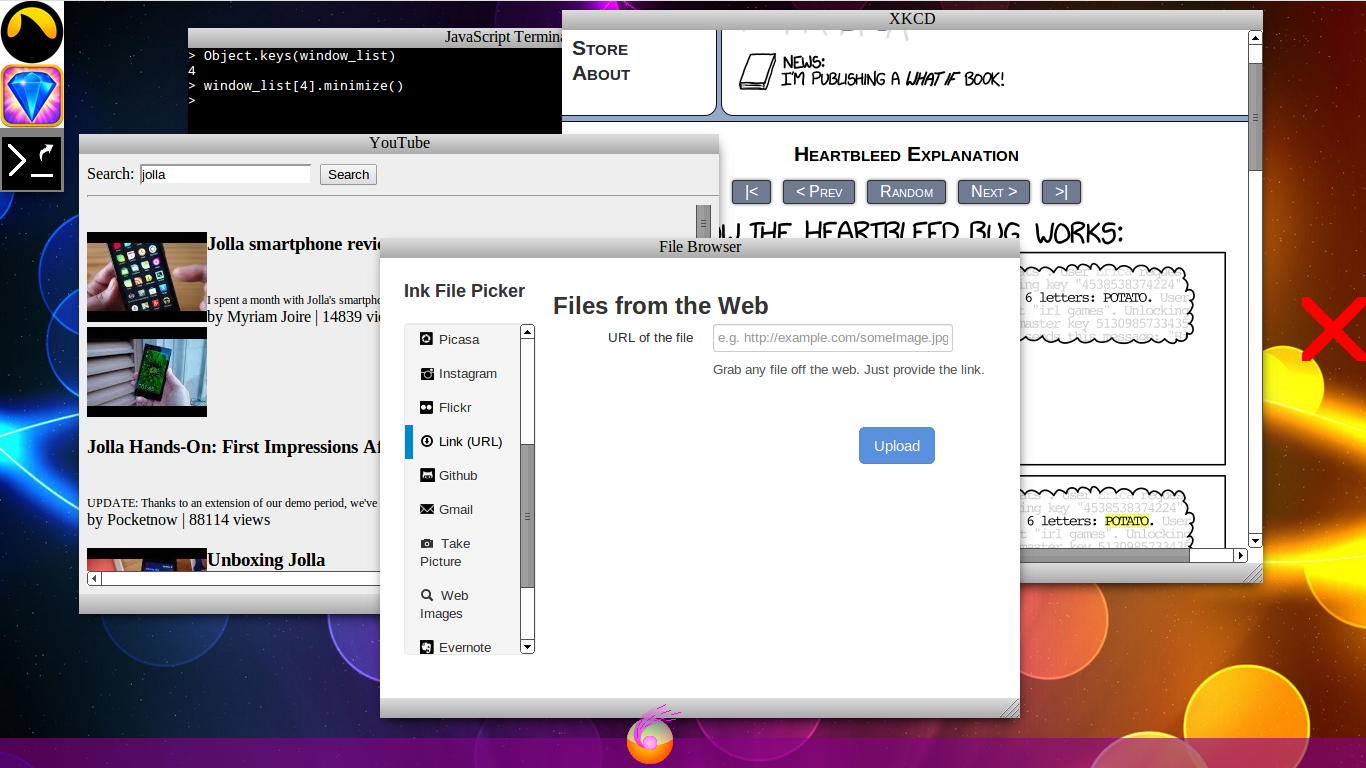Click the Upload button
This screenshot has height=768, width=1366.
tap(896, 445)
